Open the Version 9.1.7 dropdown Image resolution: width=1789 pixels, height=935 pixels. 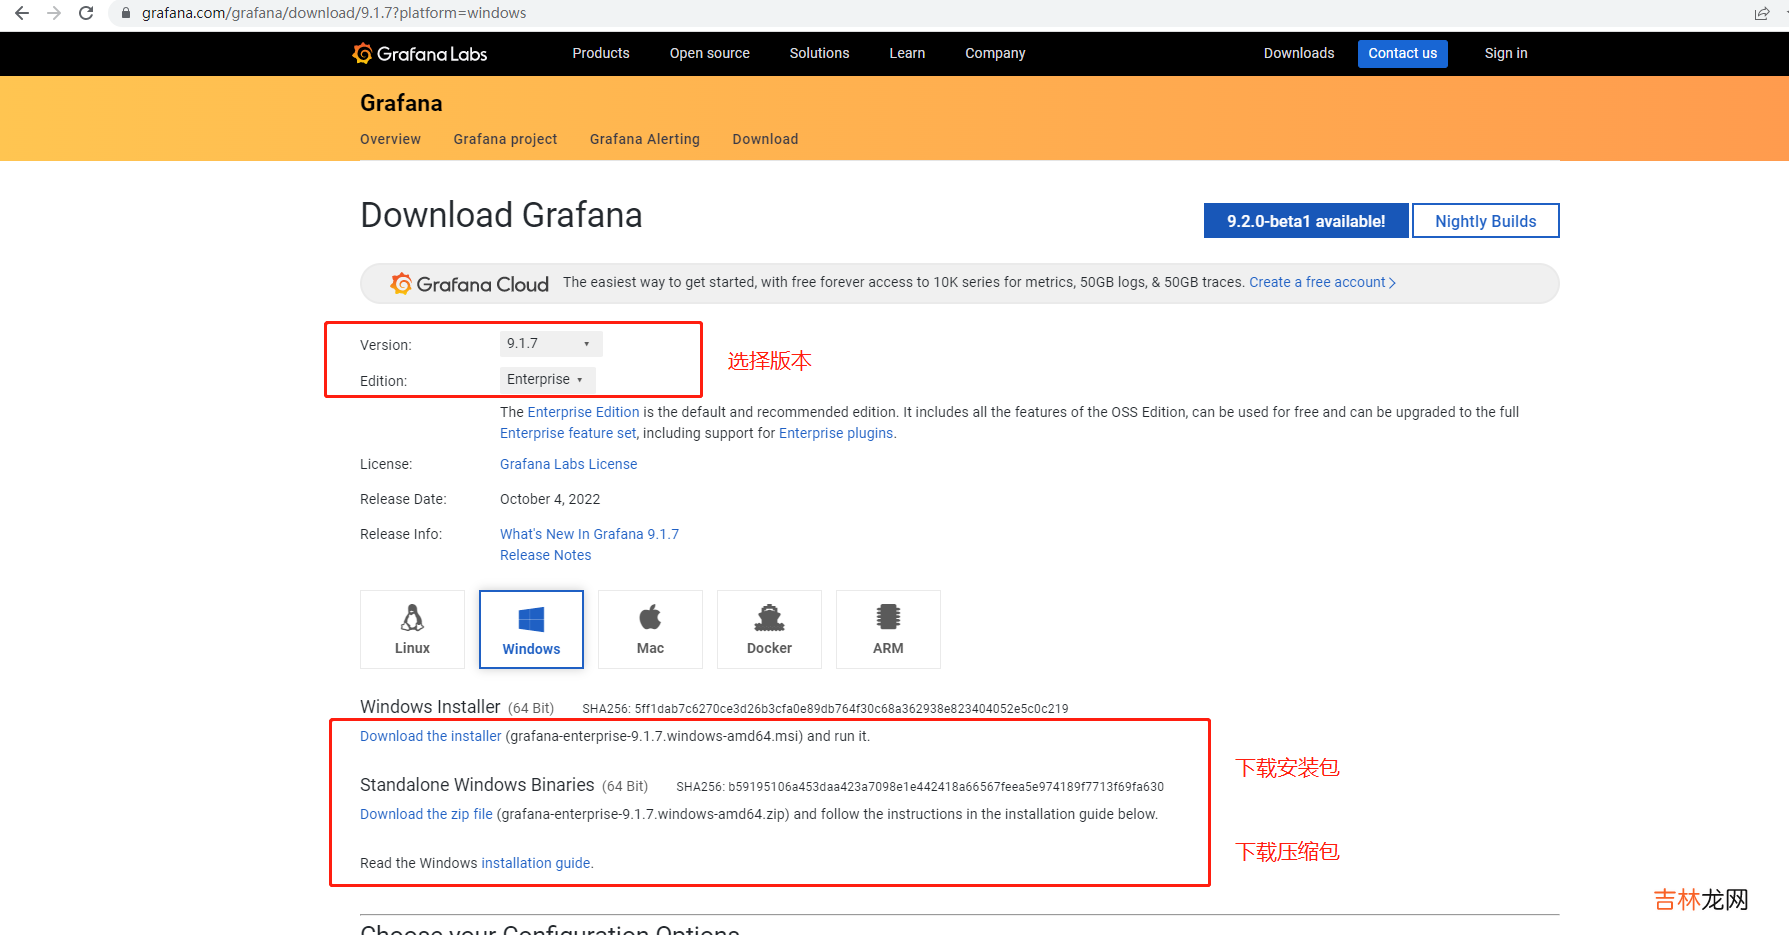coord(551,343)
